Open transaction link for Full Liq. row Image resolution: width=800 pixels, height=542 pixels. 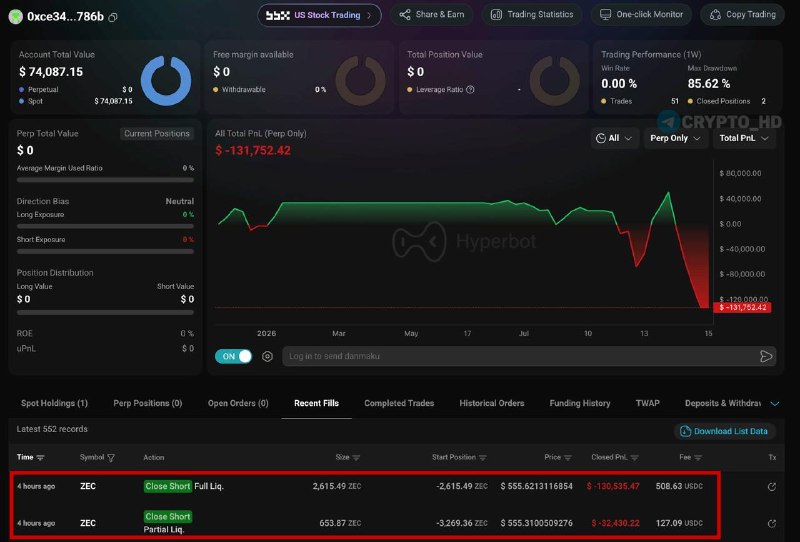pos(771,487)
